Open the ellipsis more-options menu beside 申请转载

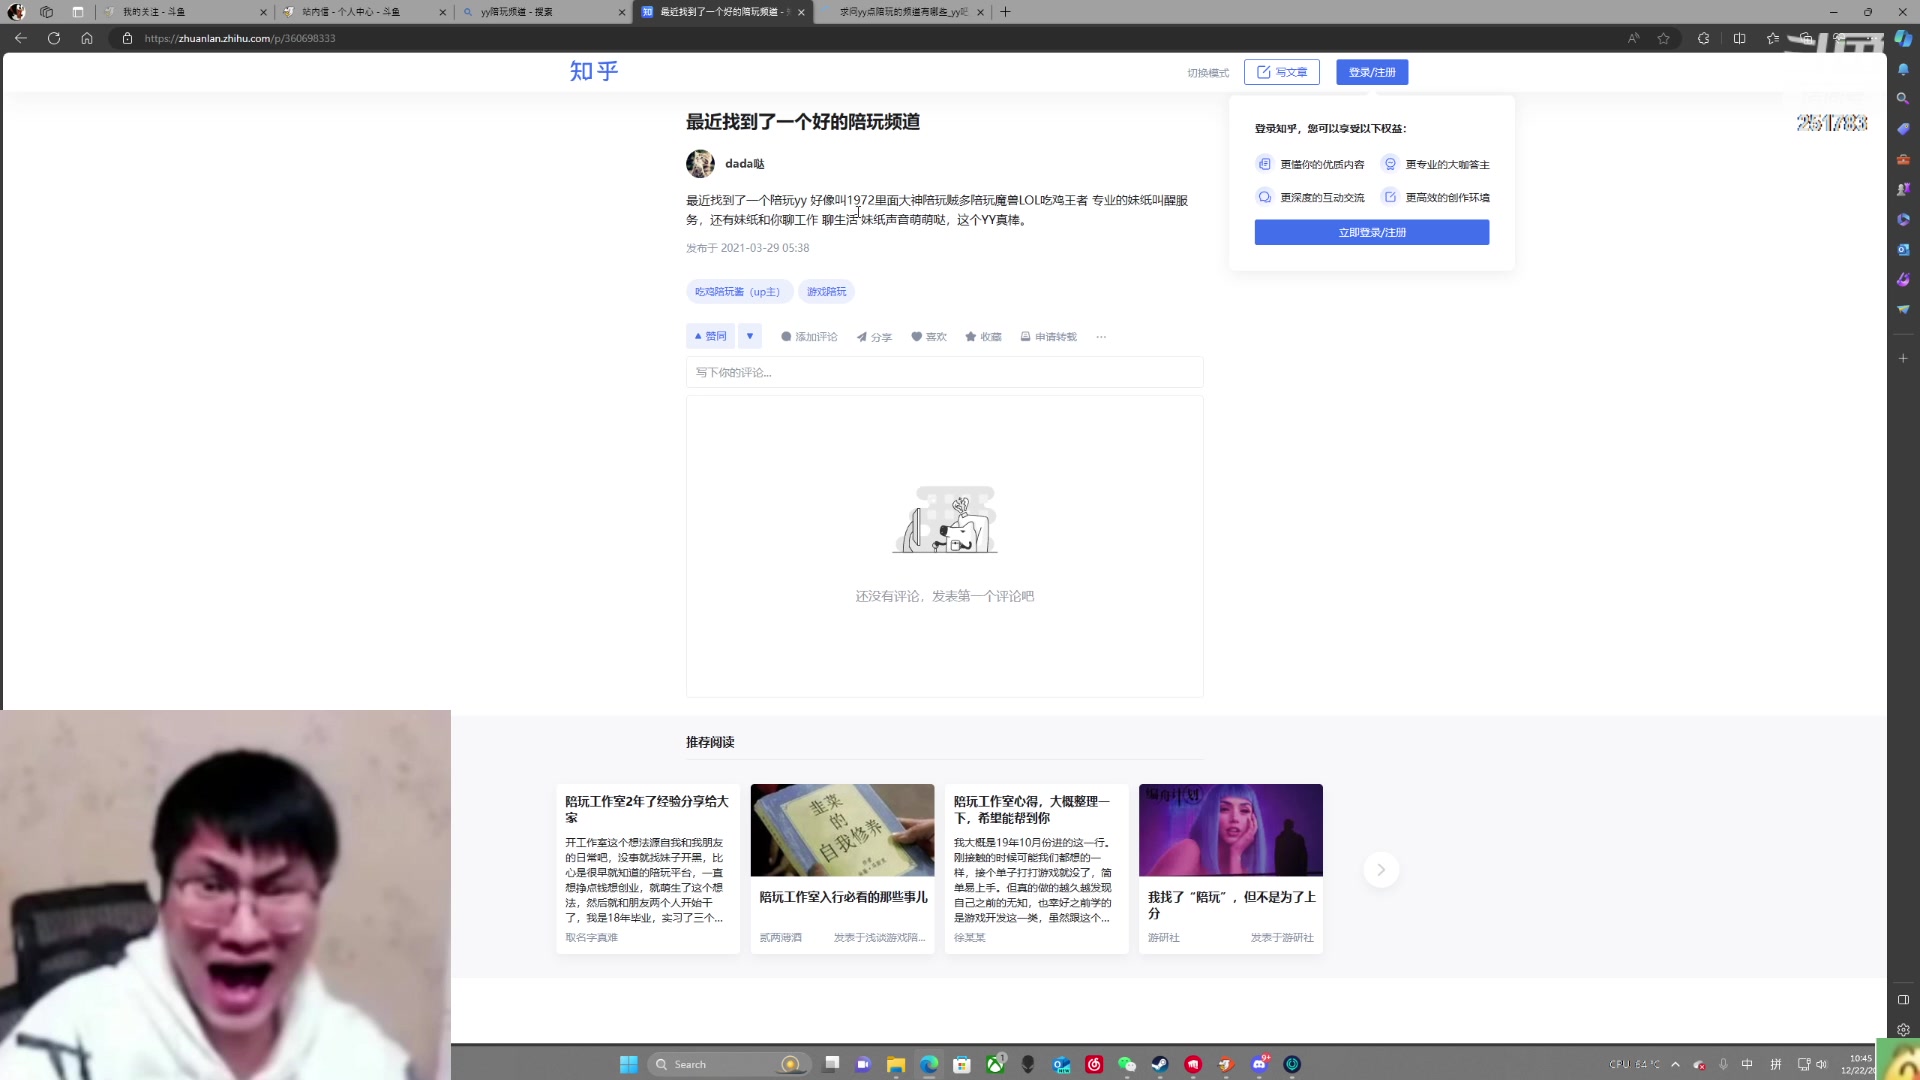coord(1101,337)
